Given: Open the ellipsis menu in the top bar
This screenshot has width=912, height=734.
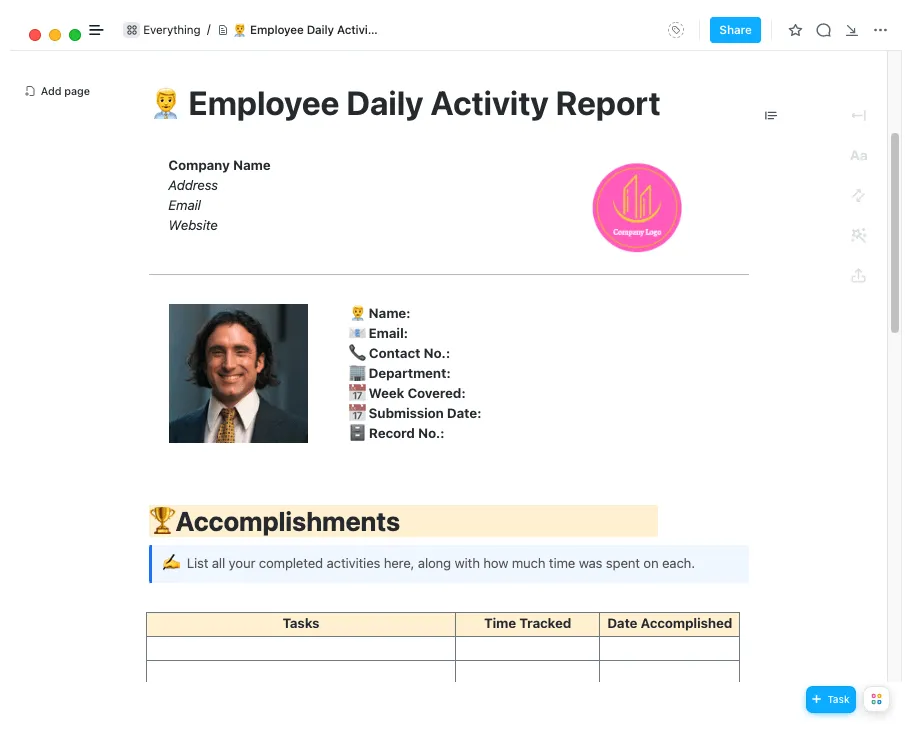Looking at the screenshot, I should pos(879,30).
